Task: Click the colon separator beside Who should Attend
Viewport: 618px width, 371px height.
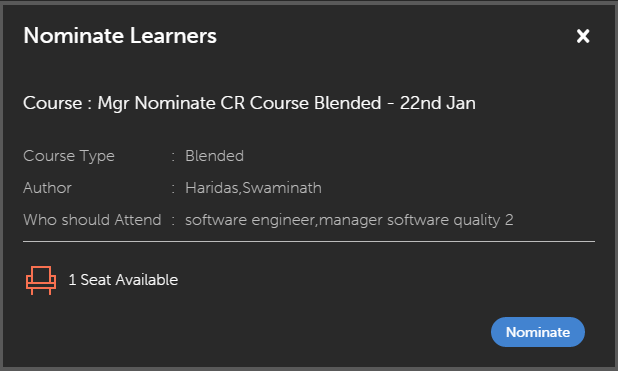Action: click(173, 220)
